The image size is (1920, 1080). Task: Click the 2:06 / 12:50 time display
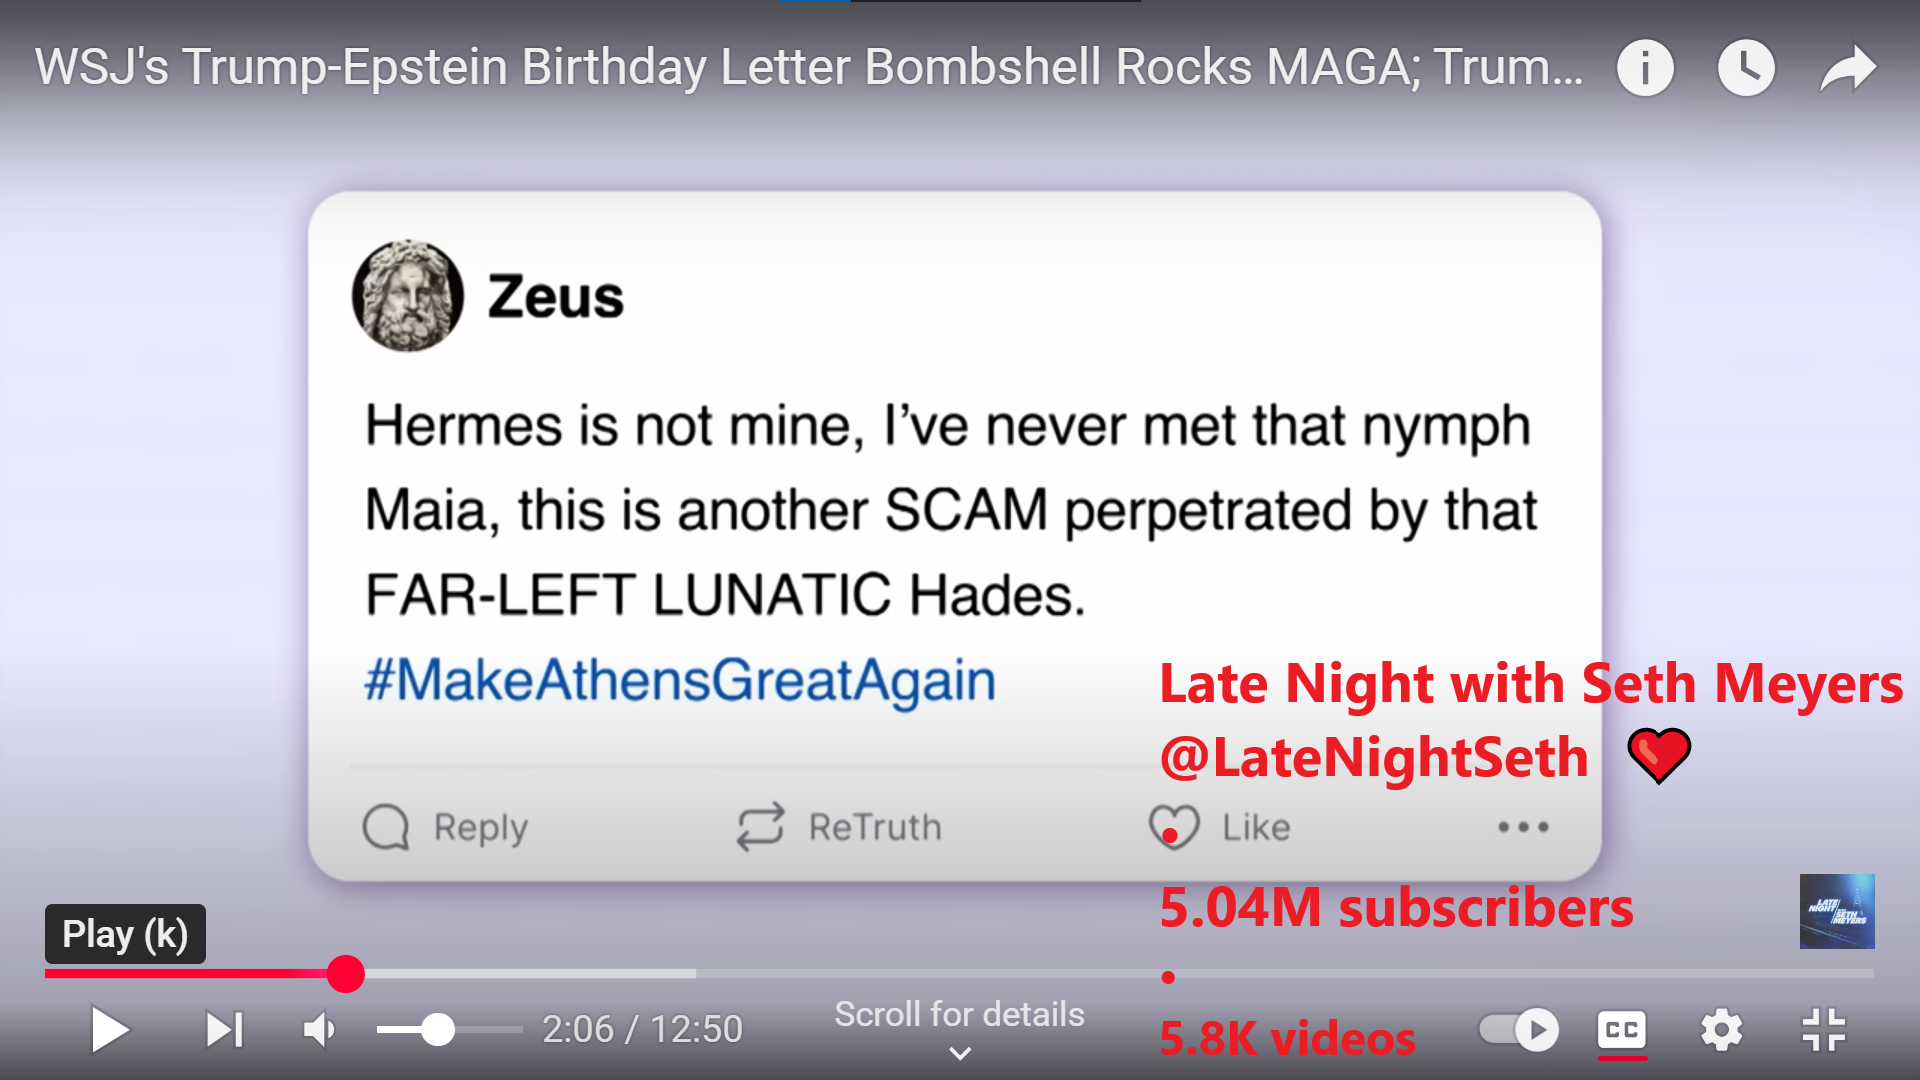point(642,1030)
